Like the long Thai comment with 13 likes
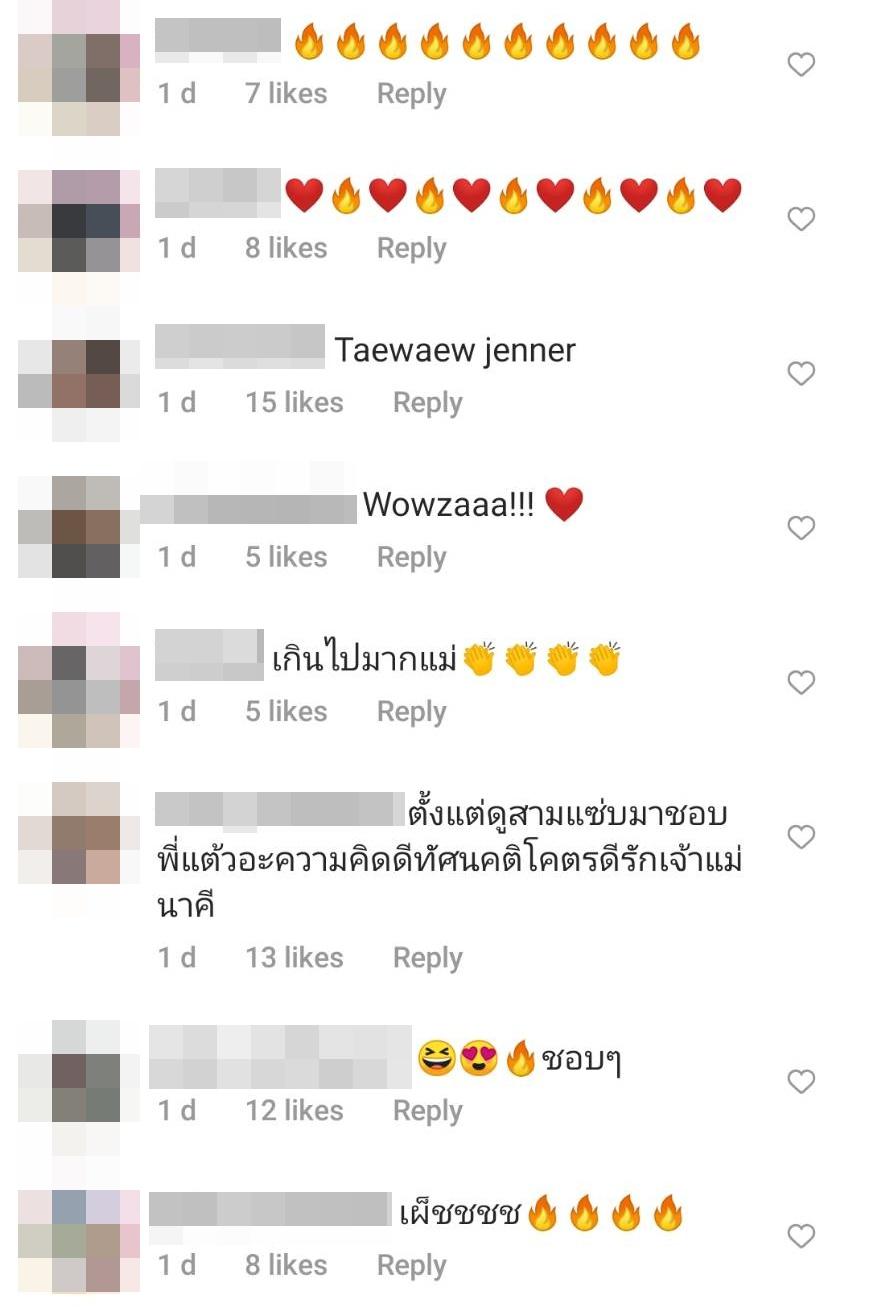Viewport: 869px width, 1307px height. coord(801,837)
